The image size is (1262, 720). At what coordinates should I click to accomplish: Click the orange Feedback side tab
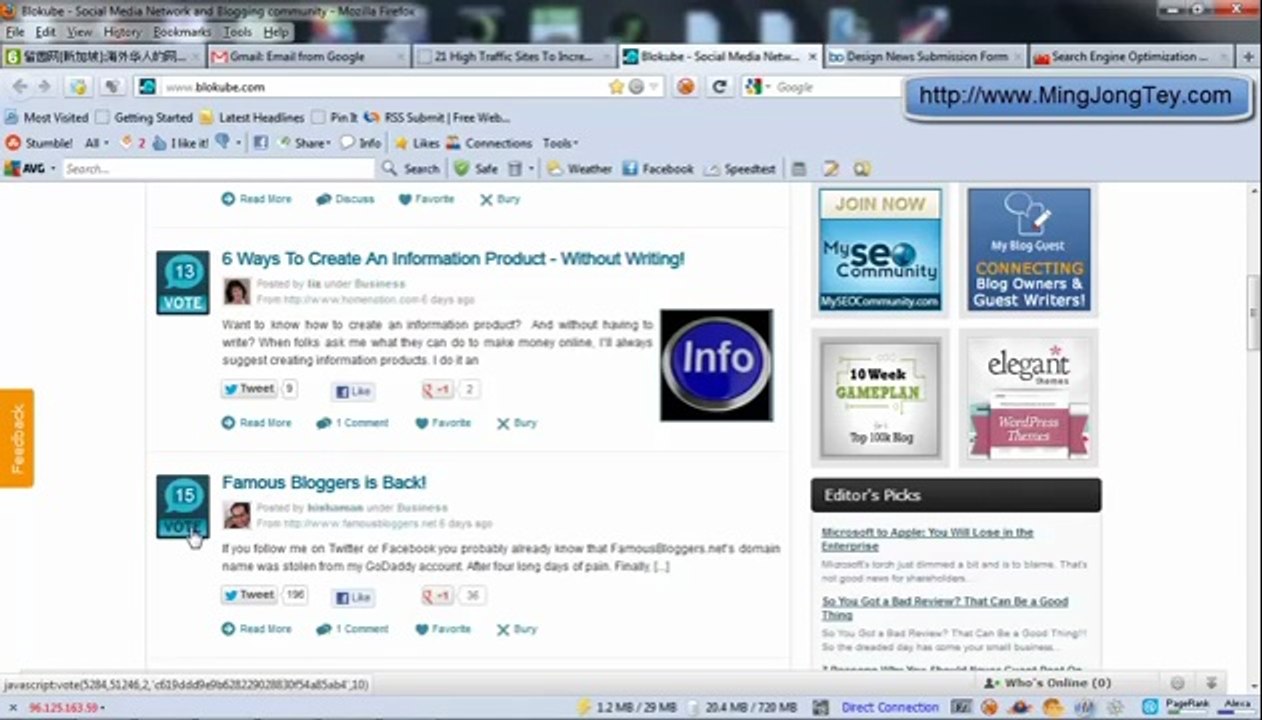[17, 438]
